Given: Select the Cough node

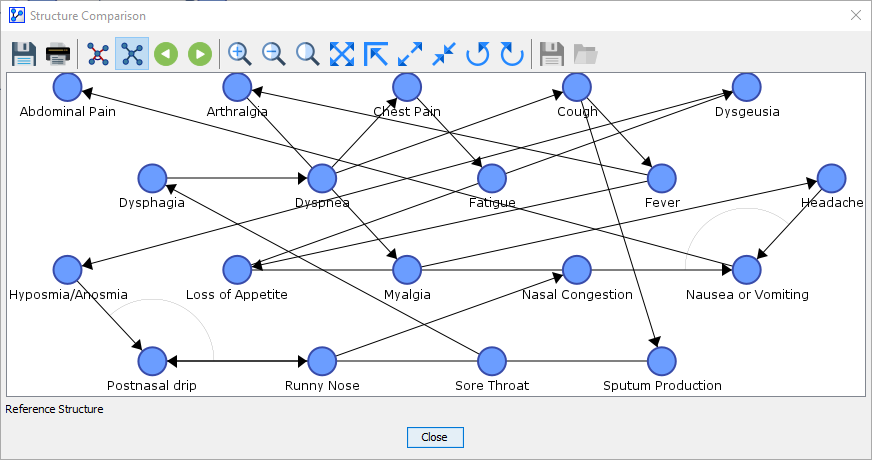Looking at the screenshot, I should [577, 87].
